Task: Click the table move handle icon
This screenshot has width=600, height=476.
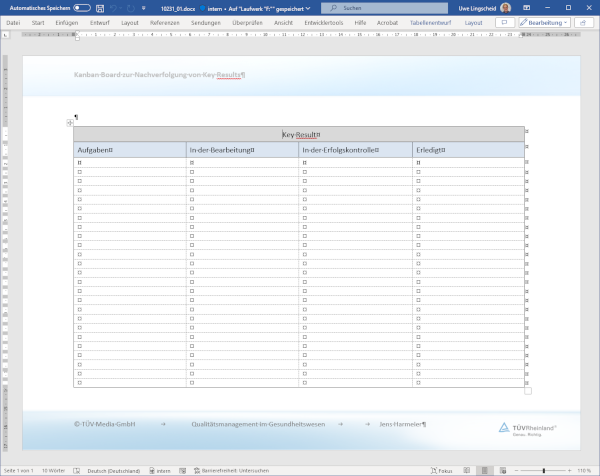Action: (69, 123)
